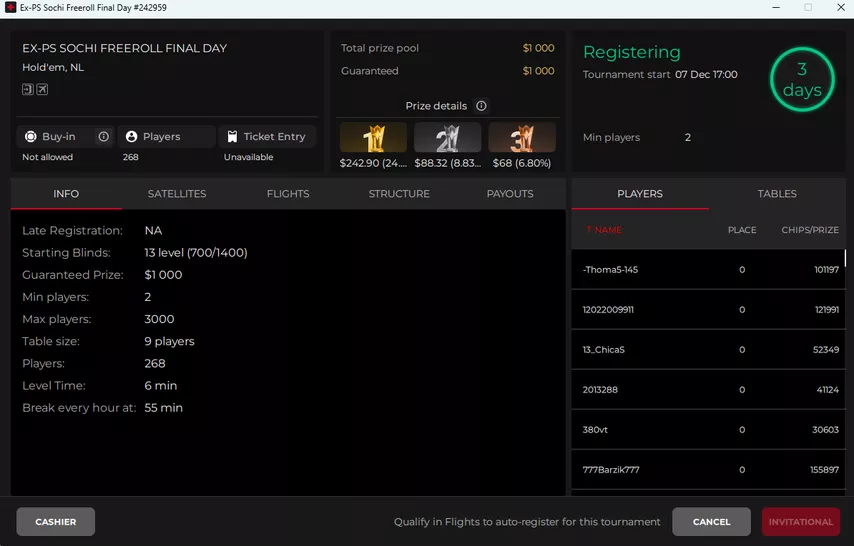Click the Players person icon
This screenshot has width=854, height=546.
pos(131,137)
